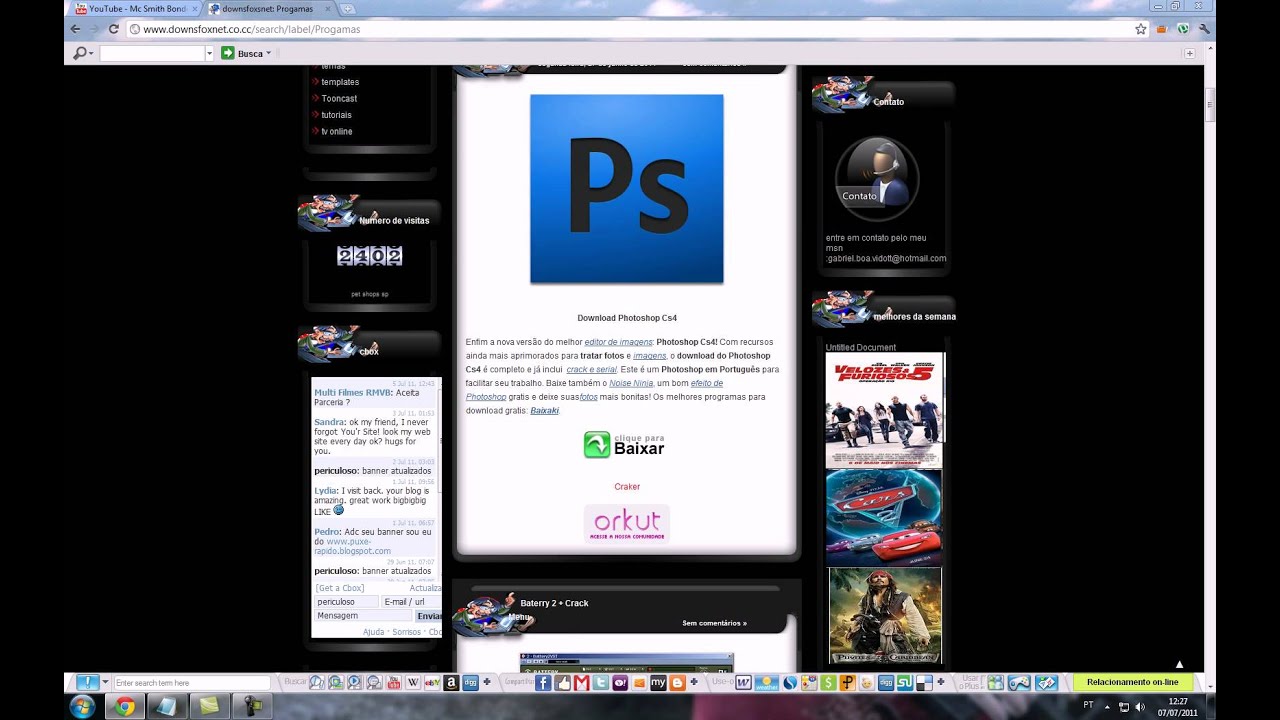Expand the Busca button dropdown arrow
Viewport: 1280px width, 720px height.
268,53
